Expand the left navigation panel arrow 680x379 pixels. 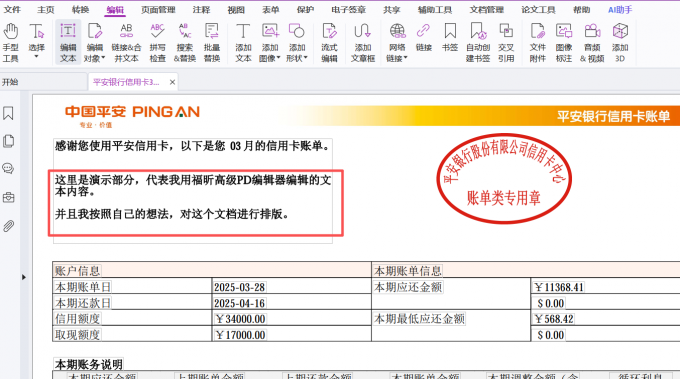click(x=23, y=277)
